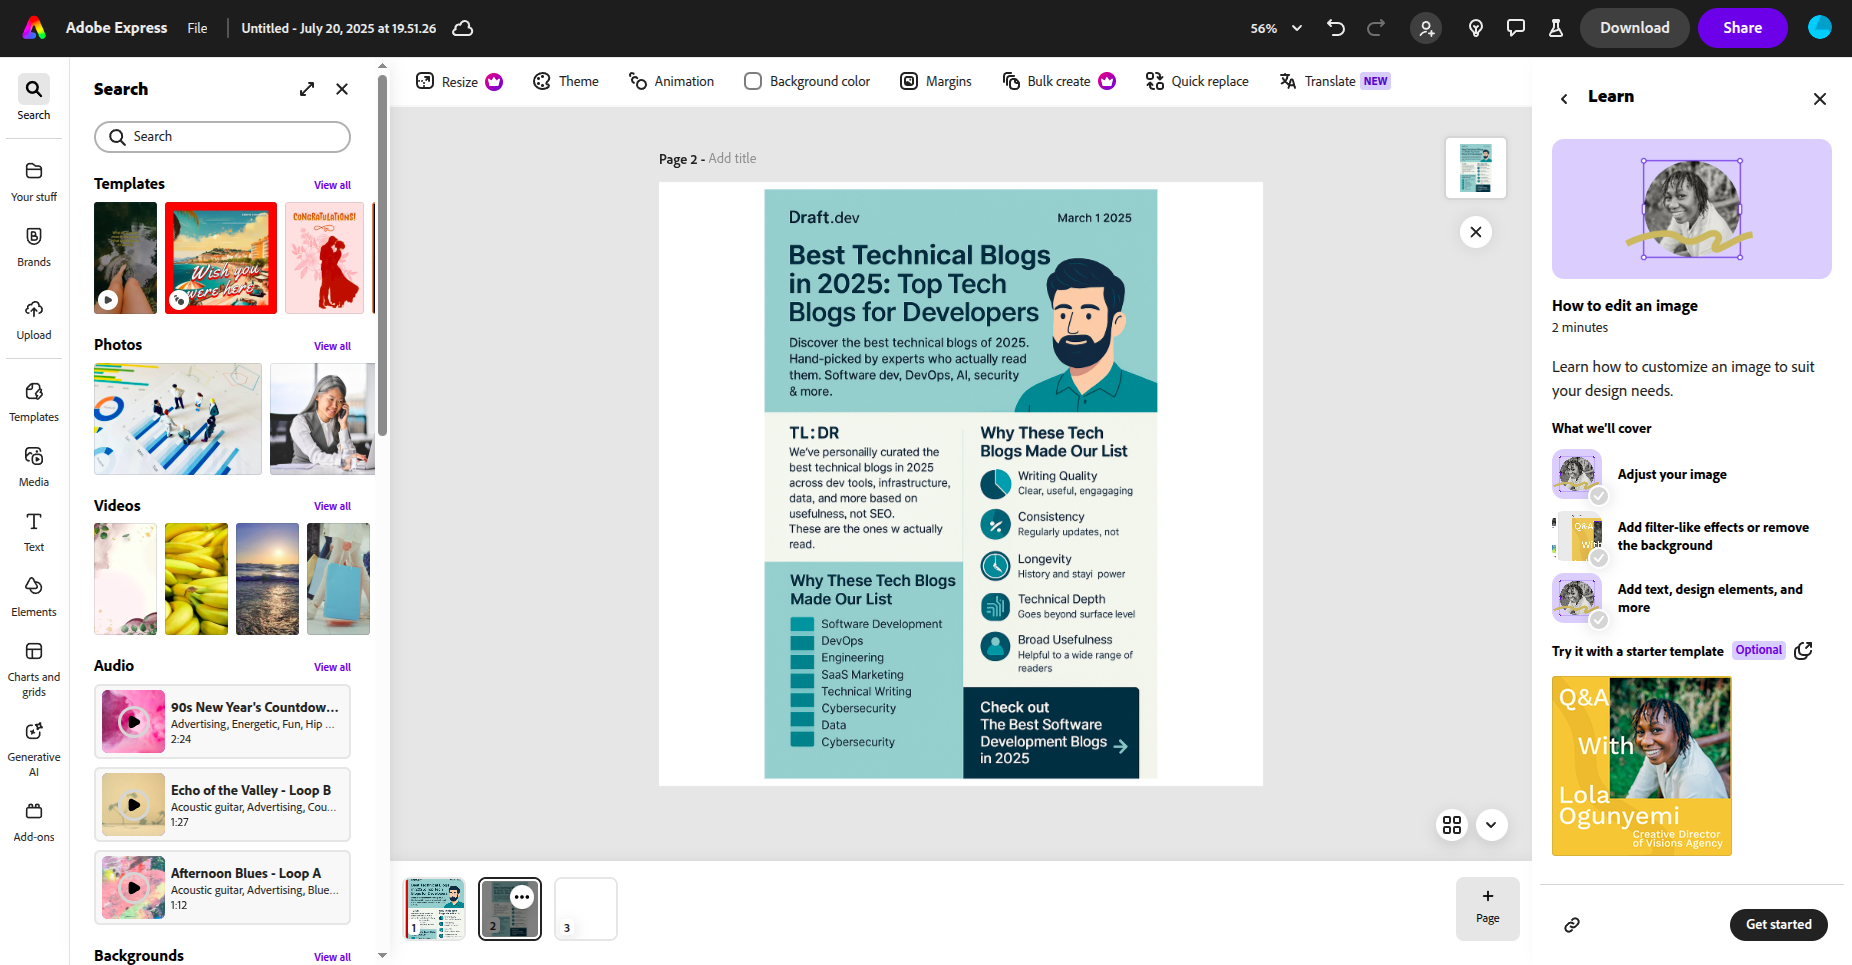View all Templates
This screenshot has width=1852, height=965.
tap(332, 185)
